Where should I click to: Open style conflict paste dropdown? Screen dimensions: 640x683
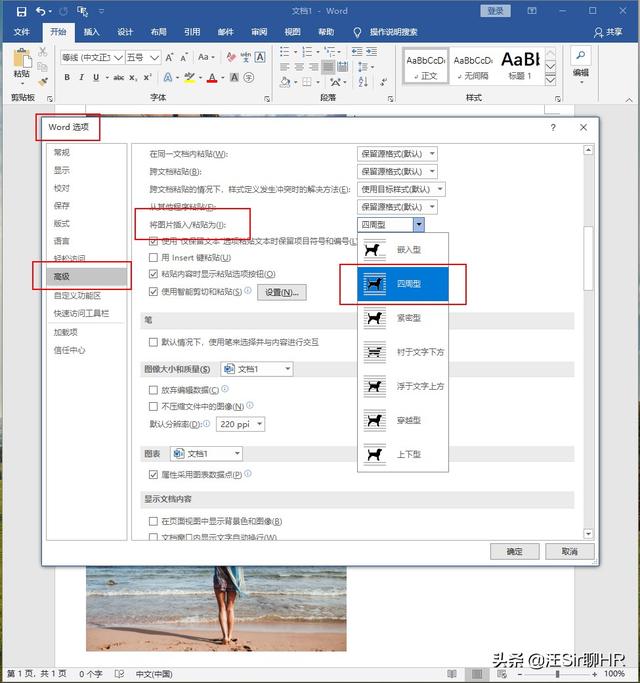coord(401,189)
